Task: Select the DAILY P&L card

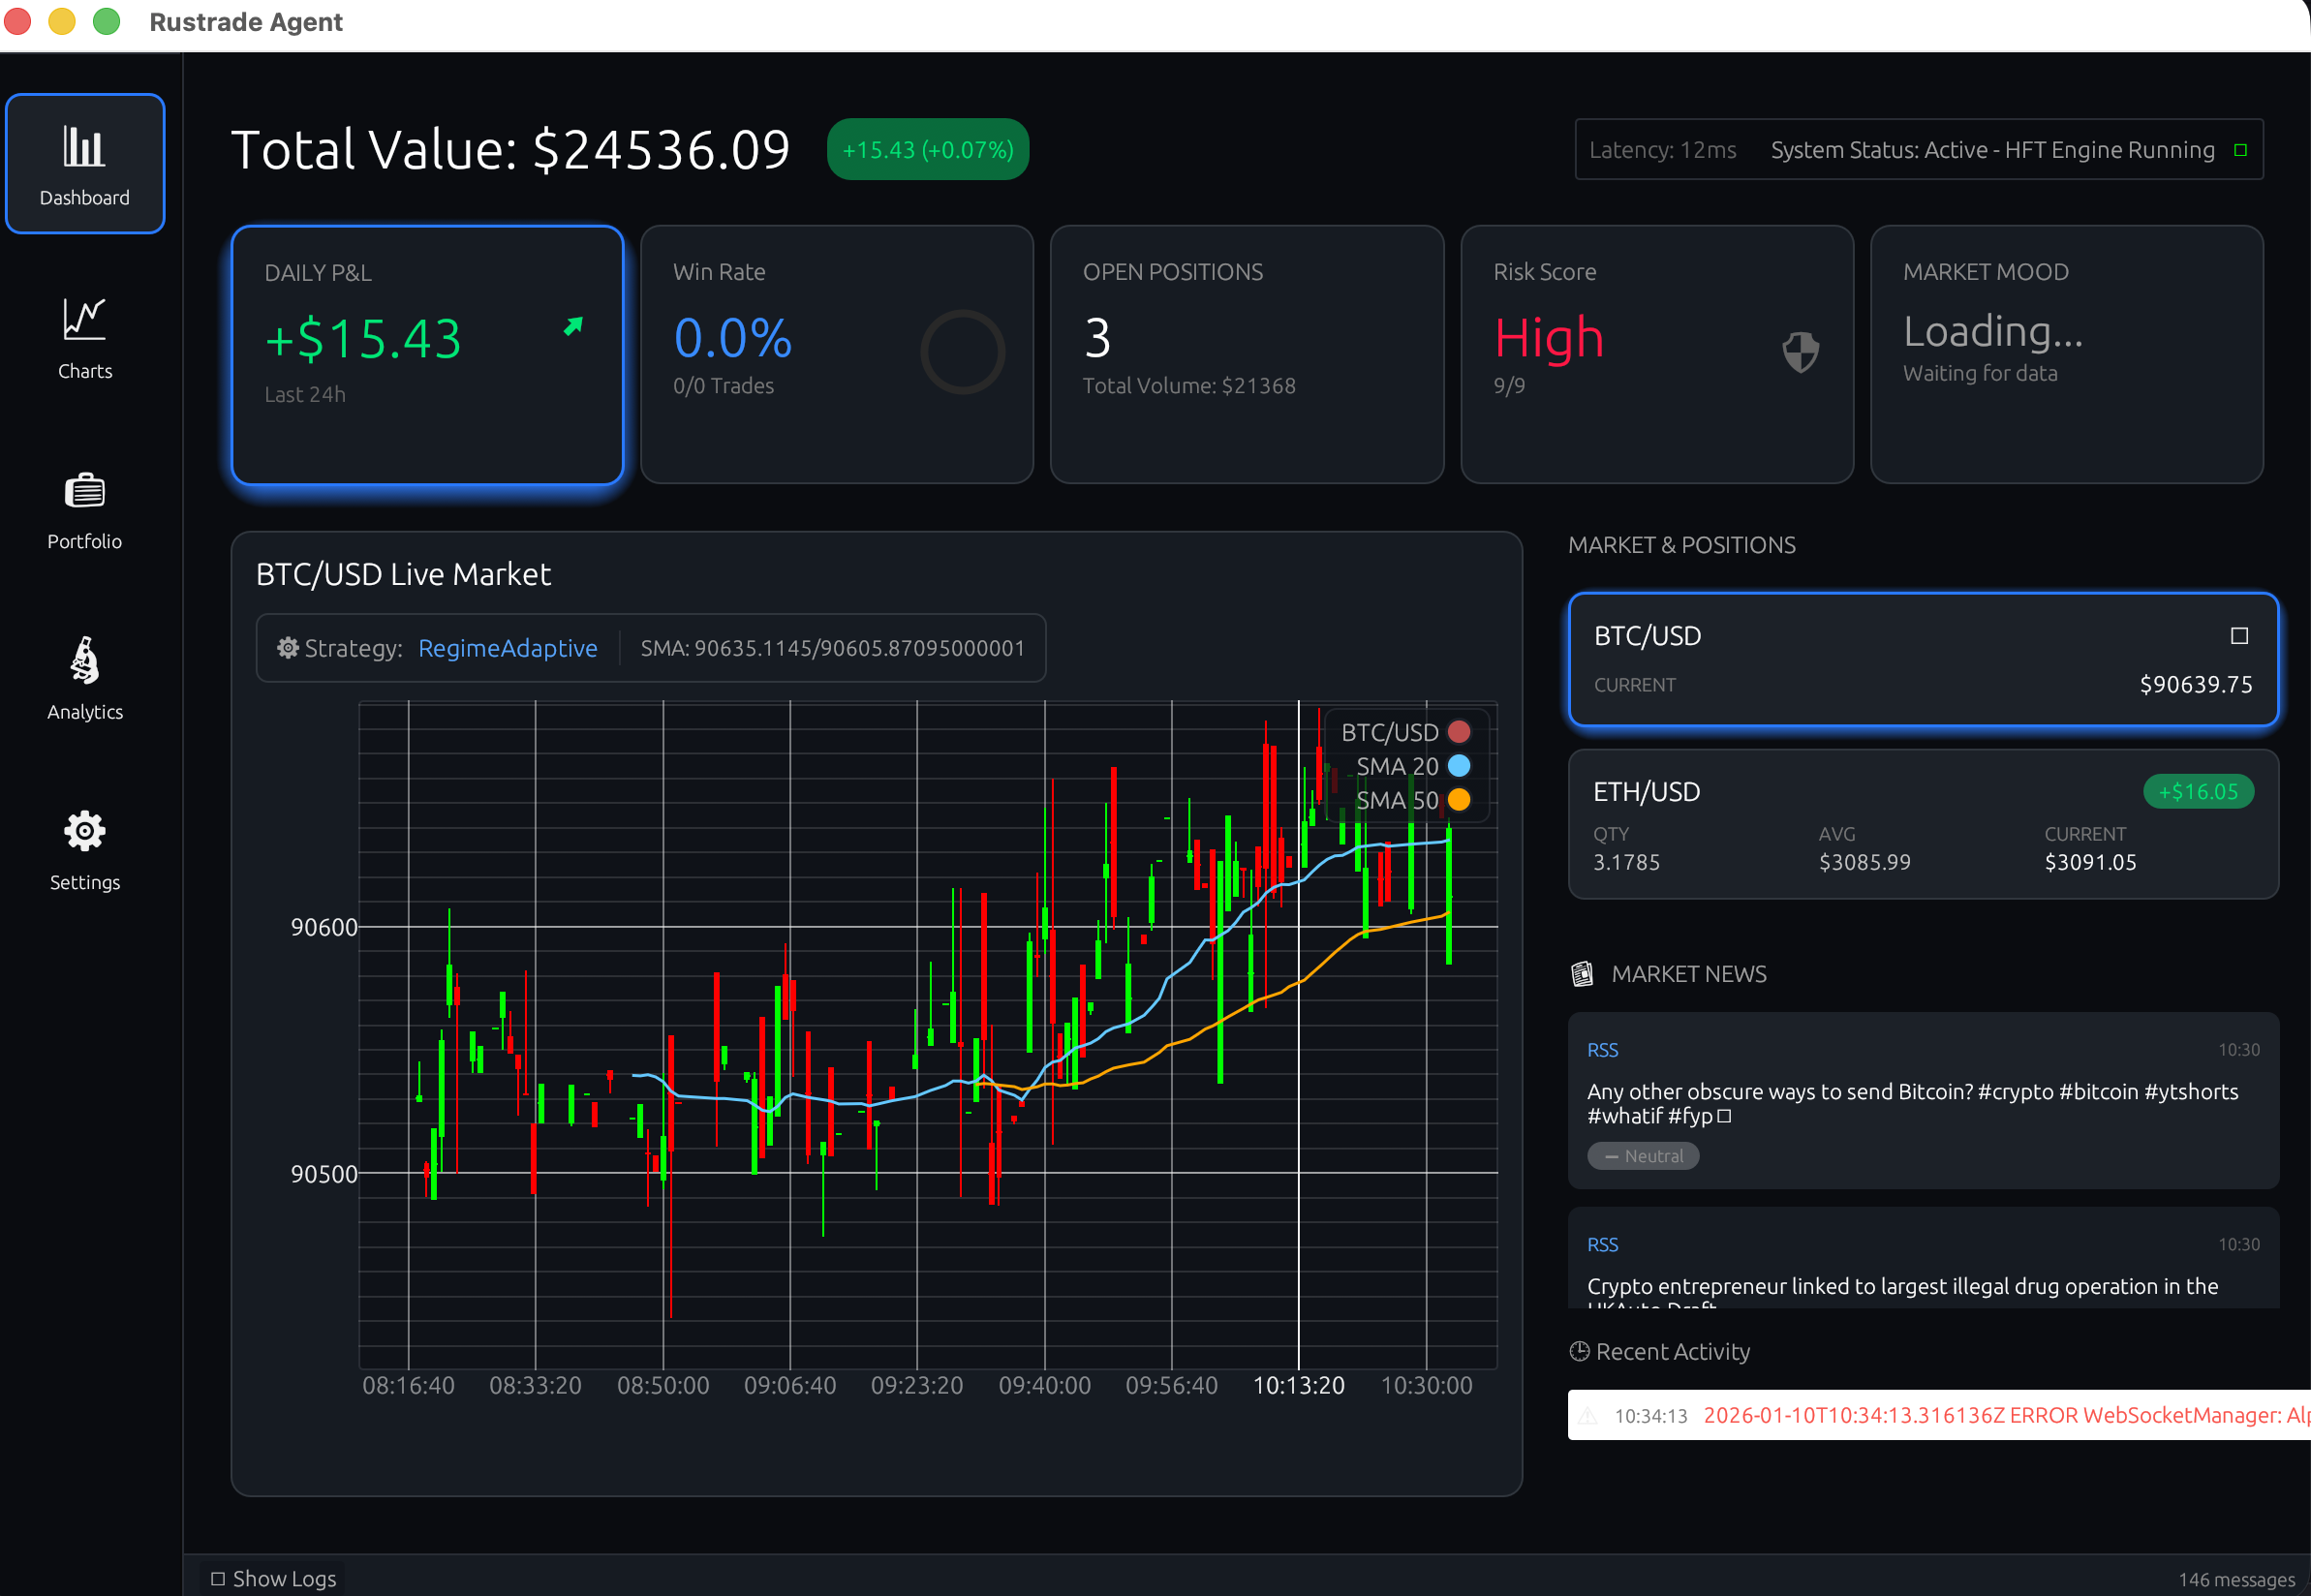Action: coord(427,354)
